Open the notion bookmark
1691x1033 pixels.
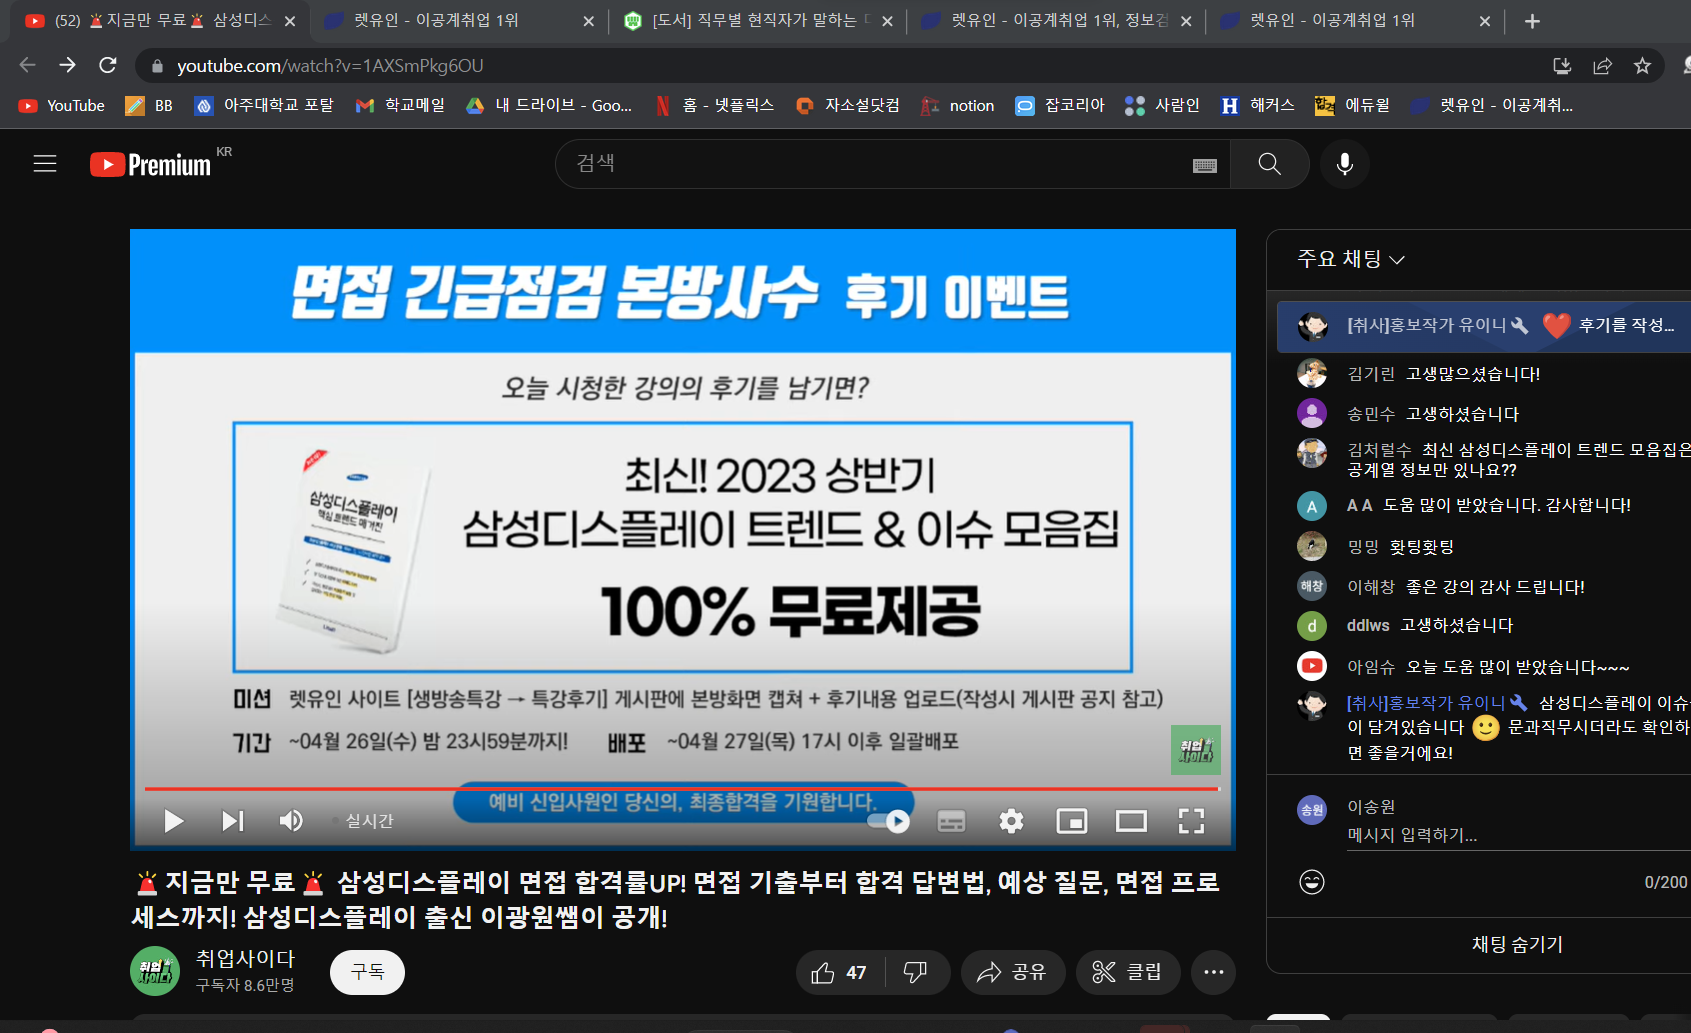point(958,105)
